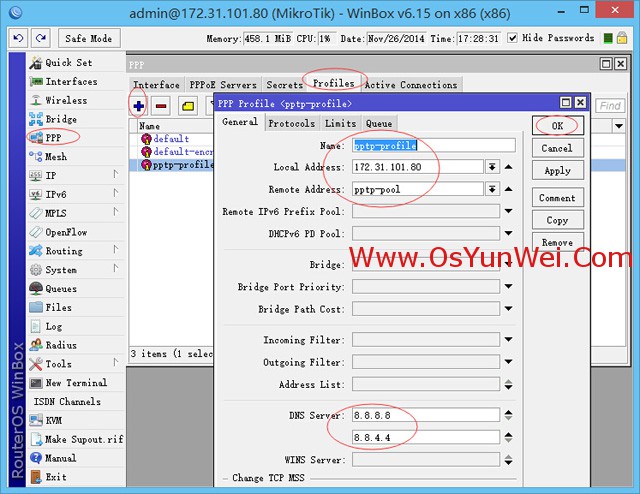Expand the MPLS submenu

point(116,212)
